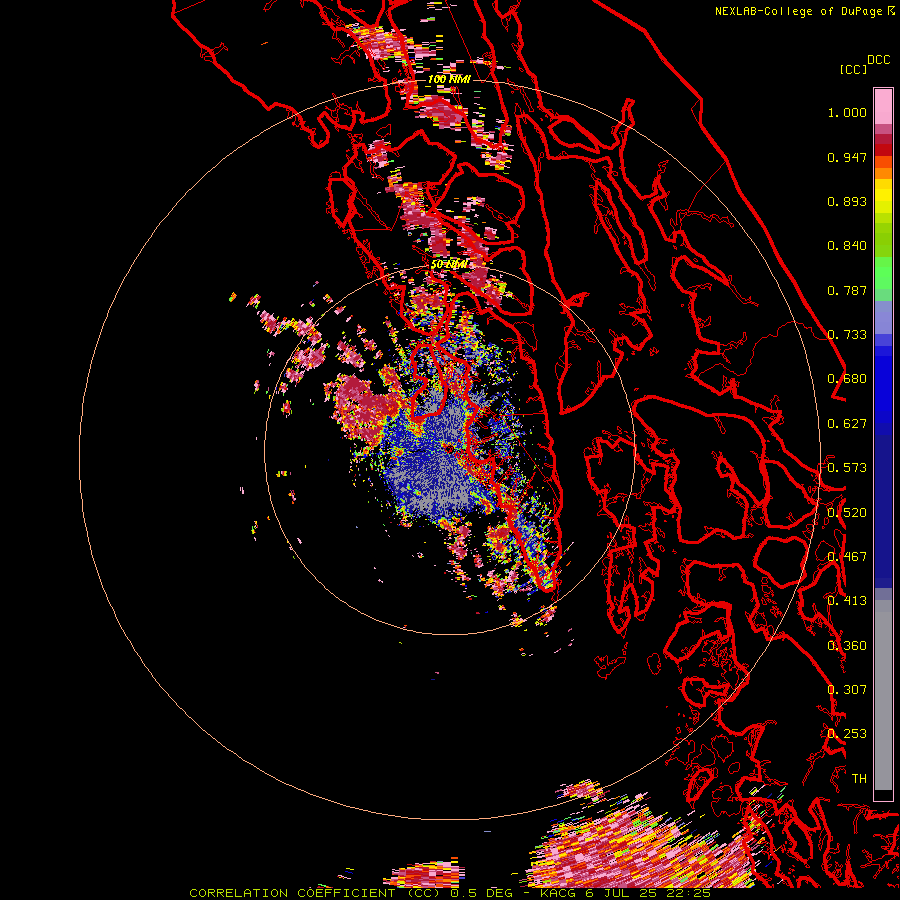Screen dimensions: 900x900
Task: Click the 0.573 legend value
Action: pyautogui.click(x=847, y=468)
